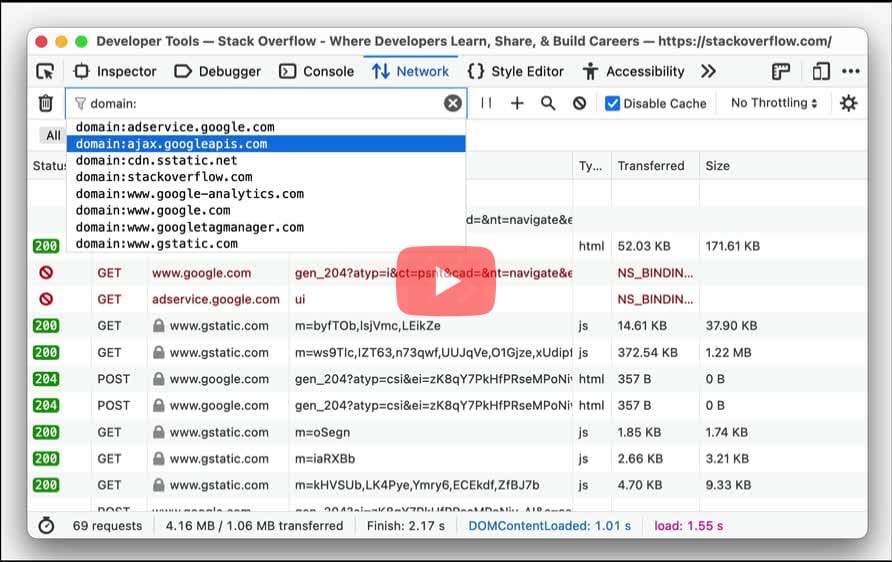Image resolution: width=892 pixels, height=562 pixels.
Task: Click the 52.03 KB transferred cell
Action: point(644,246)
